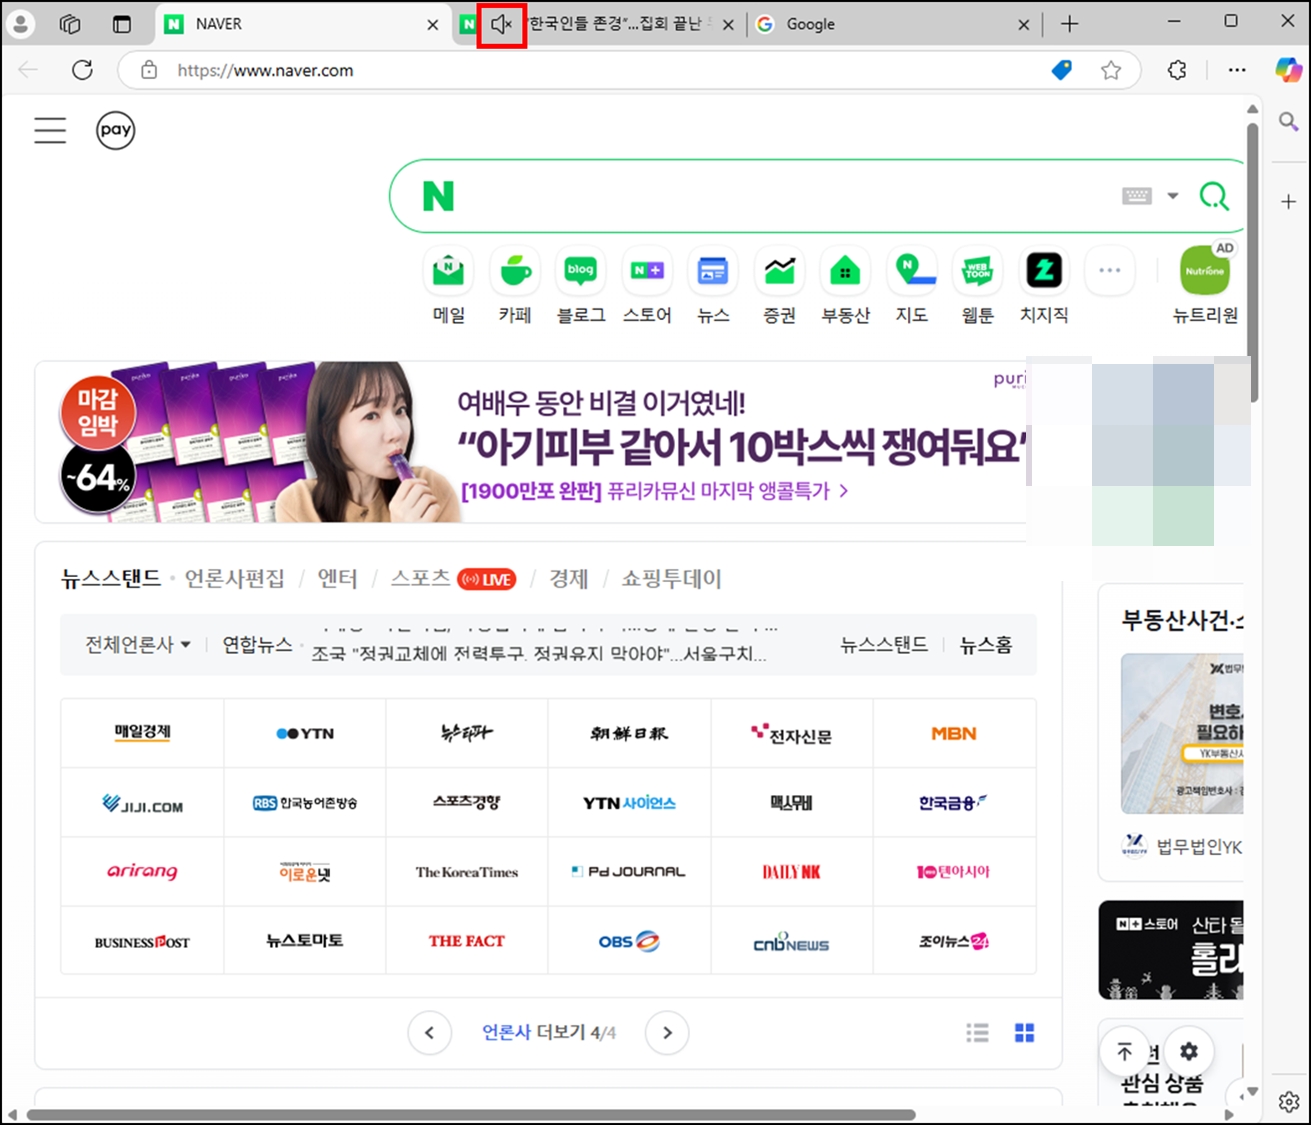
Task: Open the News (뉴스) shortcut icon
Action: point(713,271)
